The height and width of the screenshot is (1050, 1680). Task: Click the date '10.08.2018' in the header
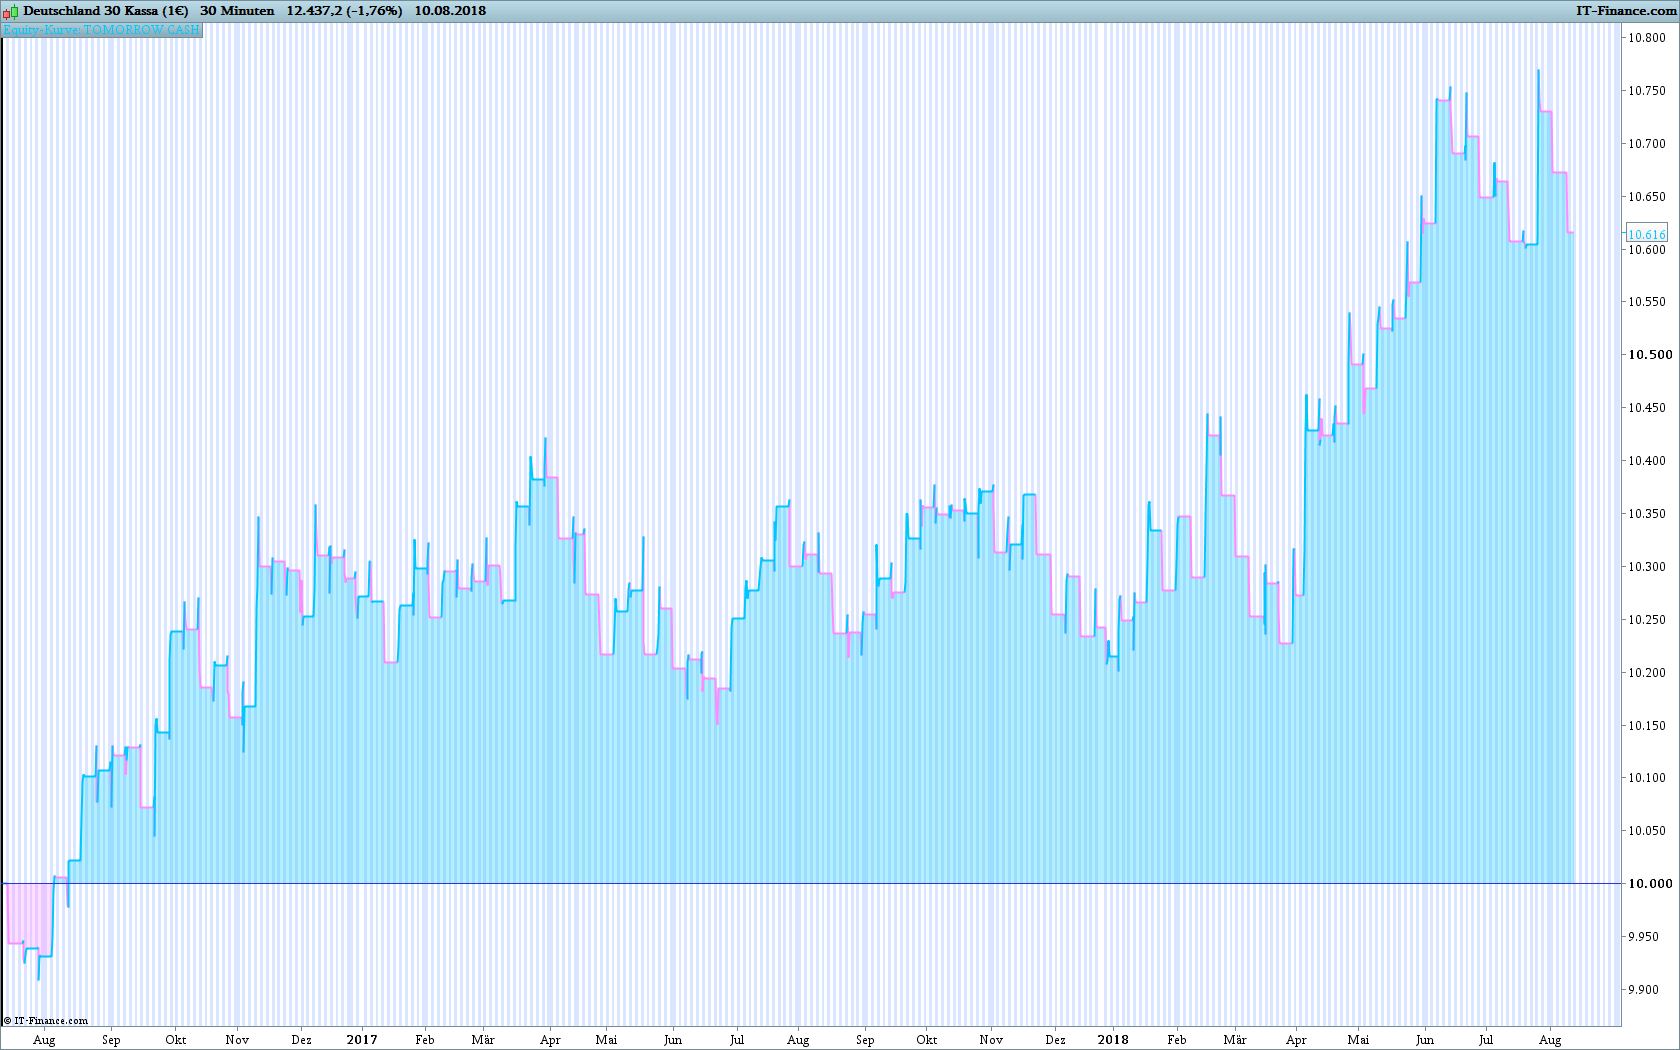coord(450,11)
